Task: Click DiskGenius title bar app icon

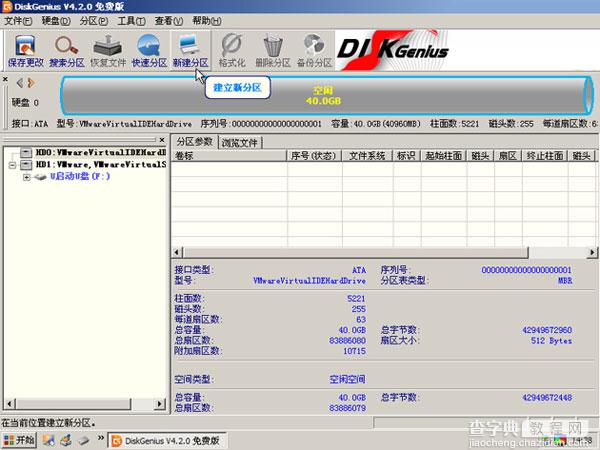Action: (7, 6)
